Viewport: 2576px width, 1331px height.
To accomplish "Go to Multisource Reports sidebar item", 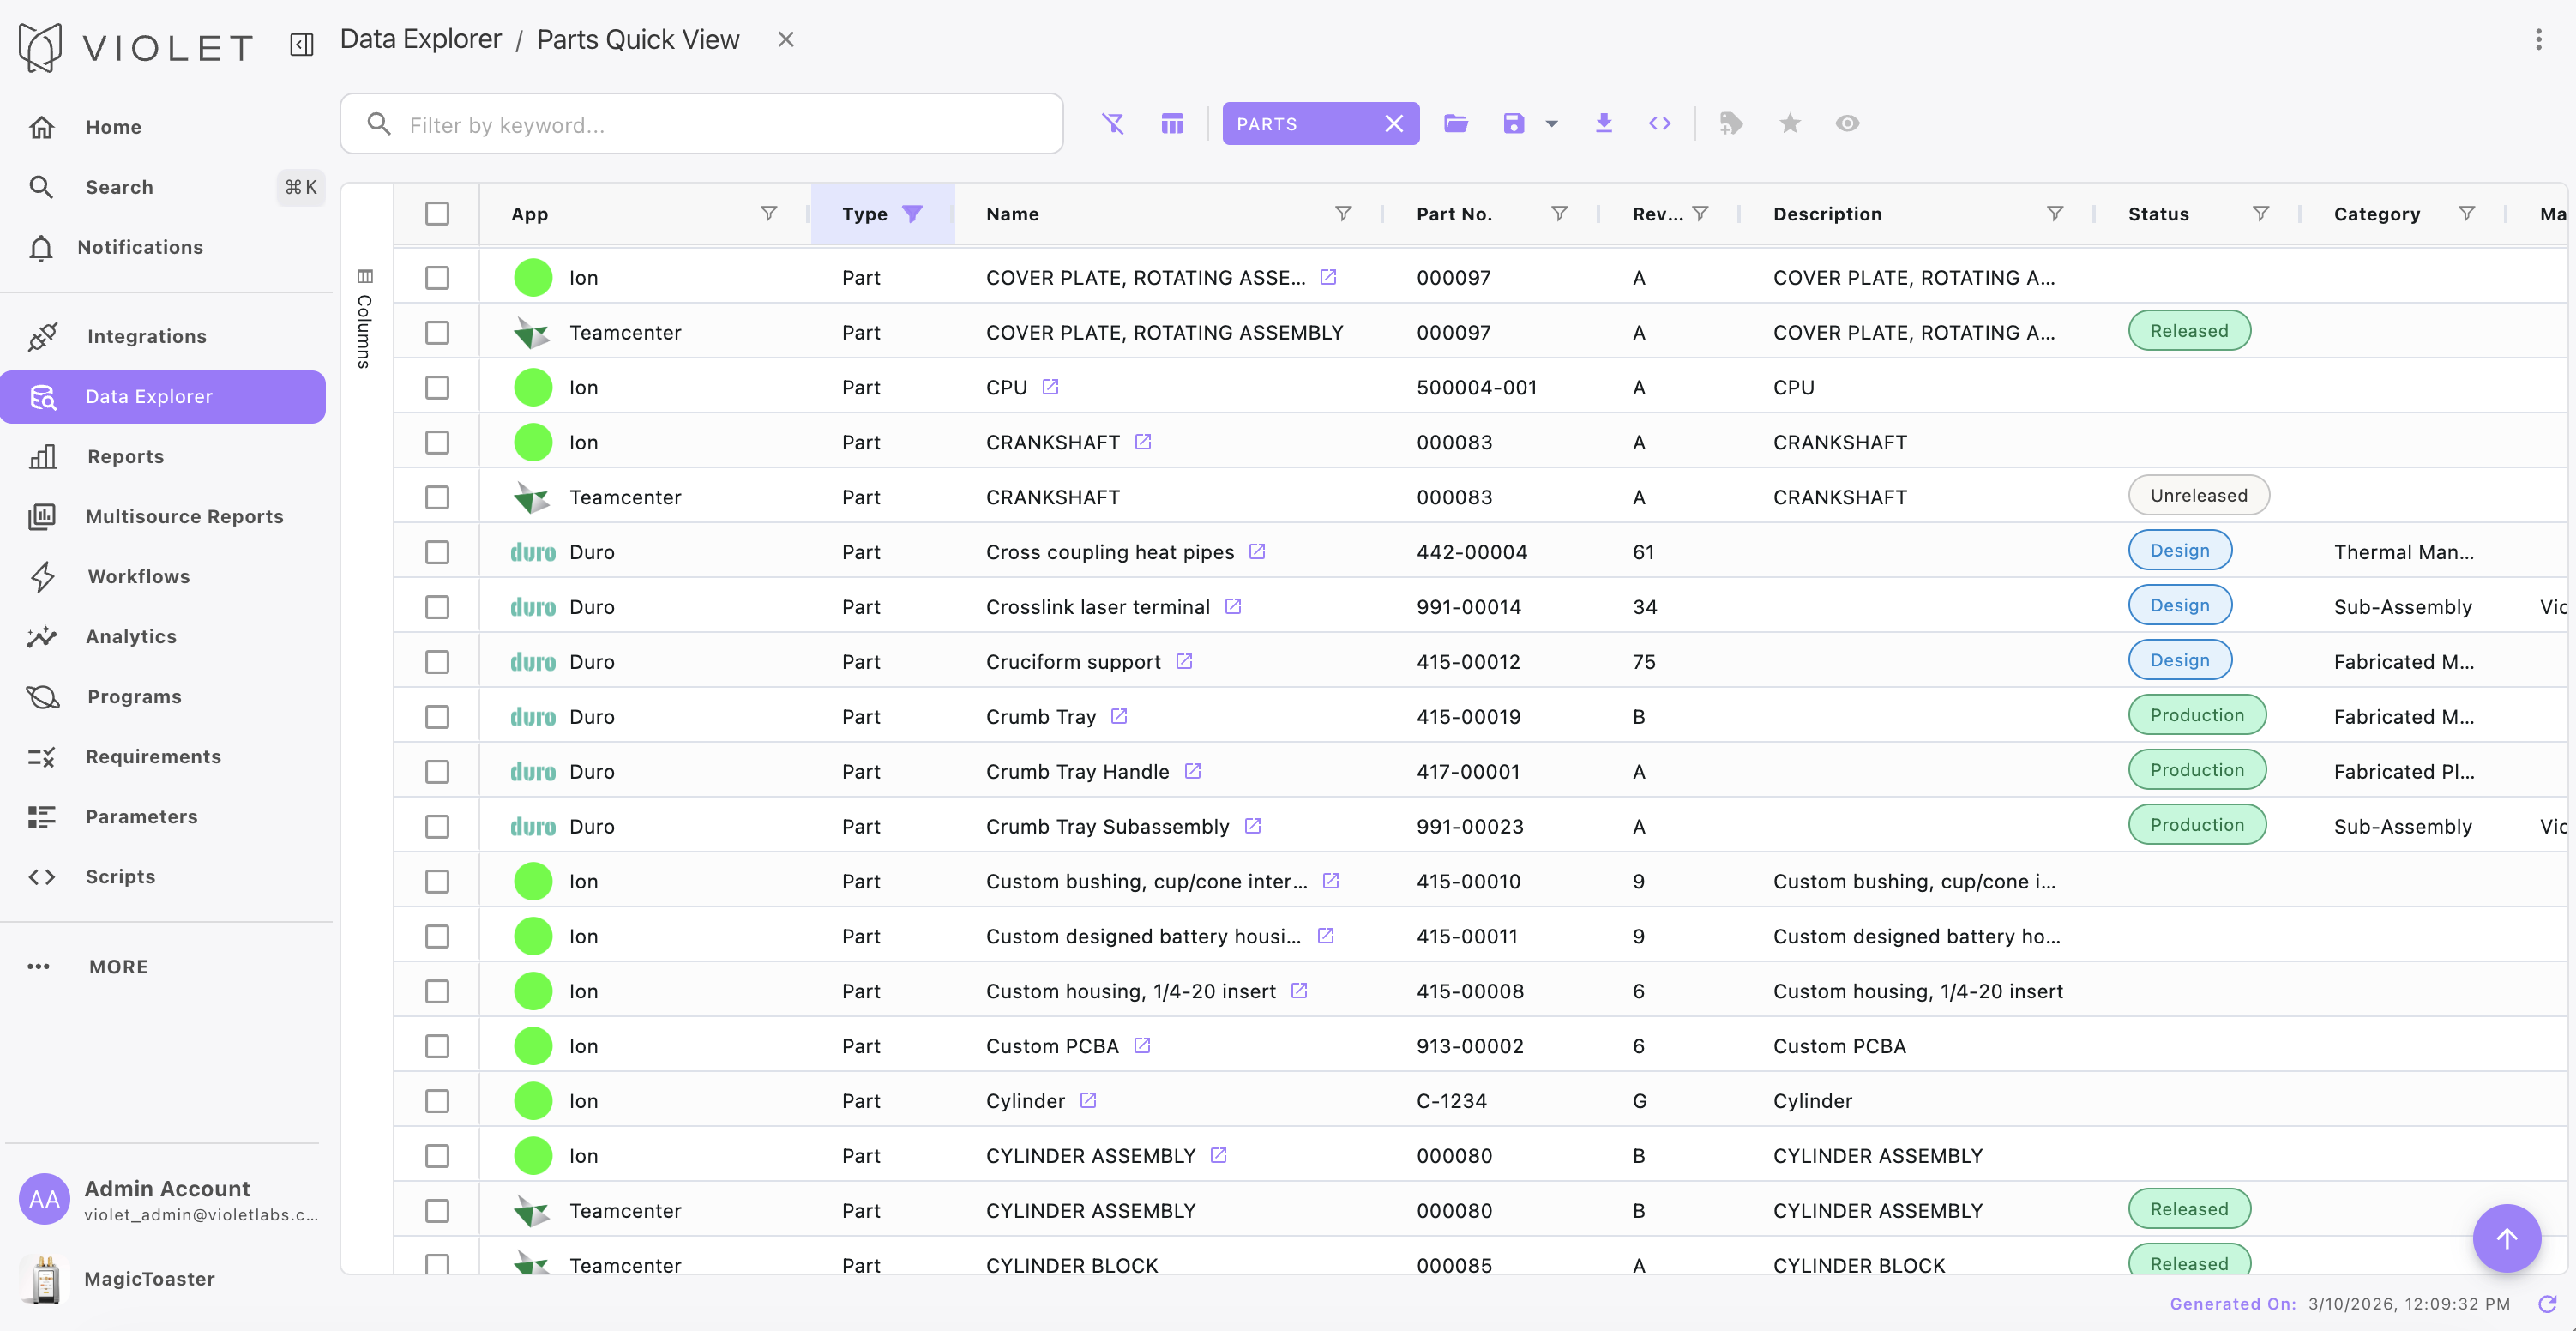I will [x=184, y=516].
